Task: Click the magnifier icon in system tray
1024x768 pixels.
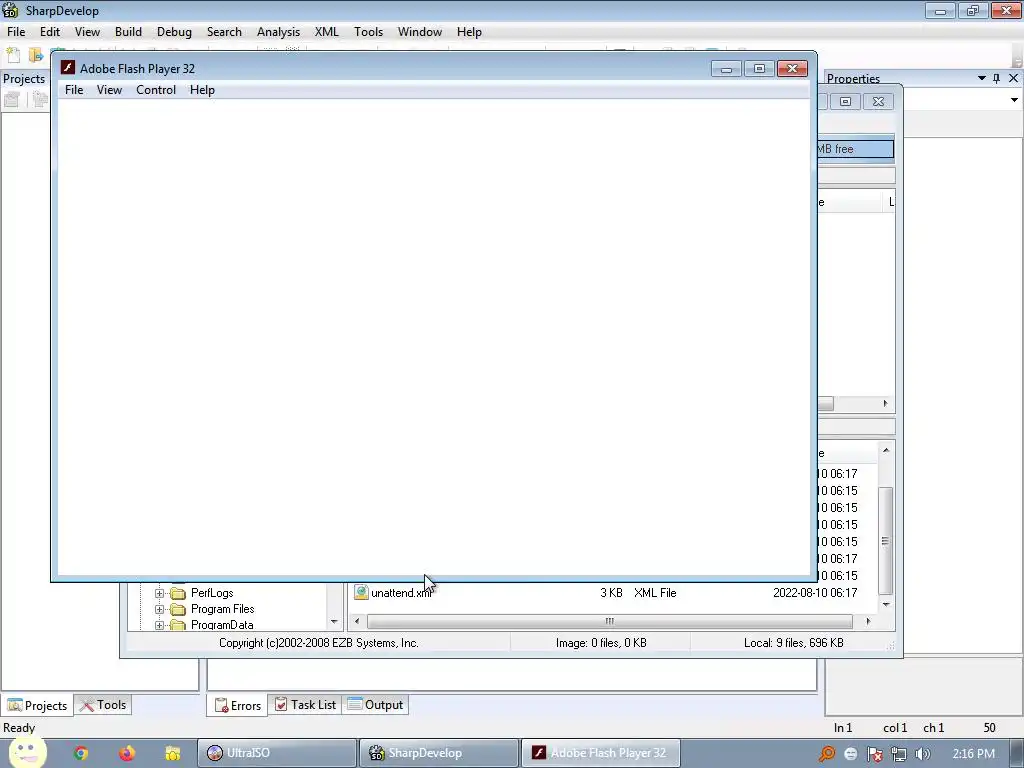Action: (x=827, y=754)
